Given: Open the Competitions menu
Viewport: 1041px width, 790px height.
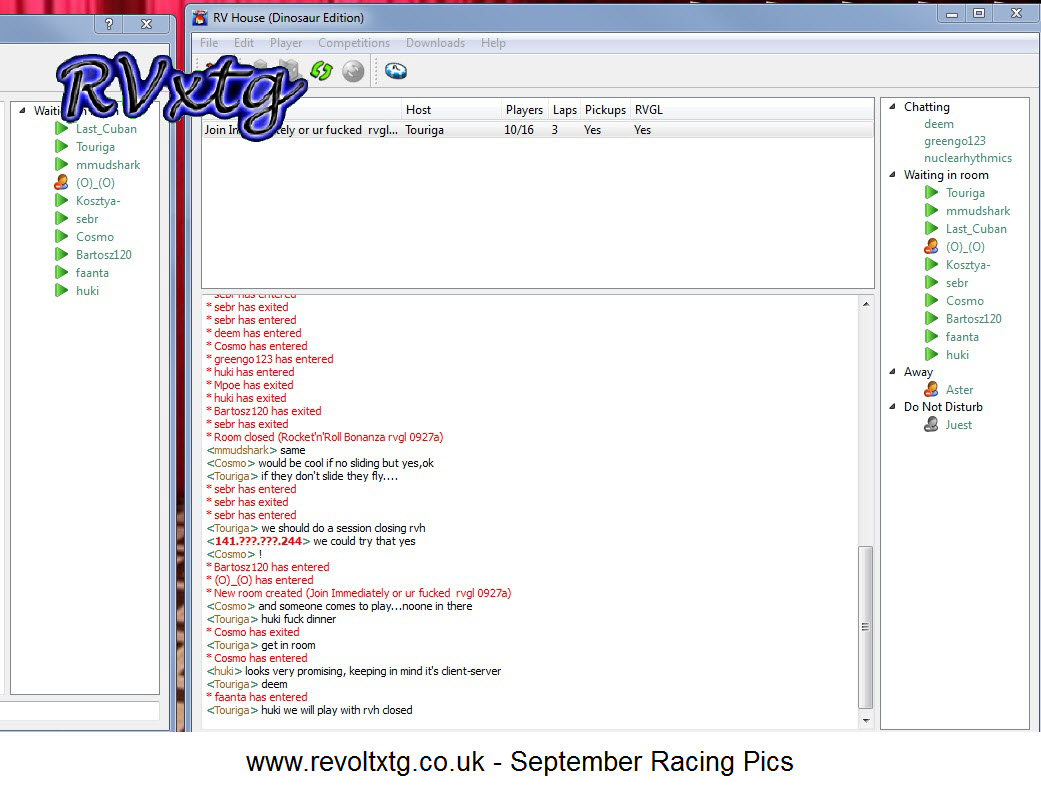Looking at the screenshot, I should (354, 42).
